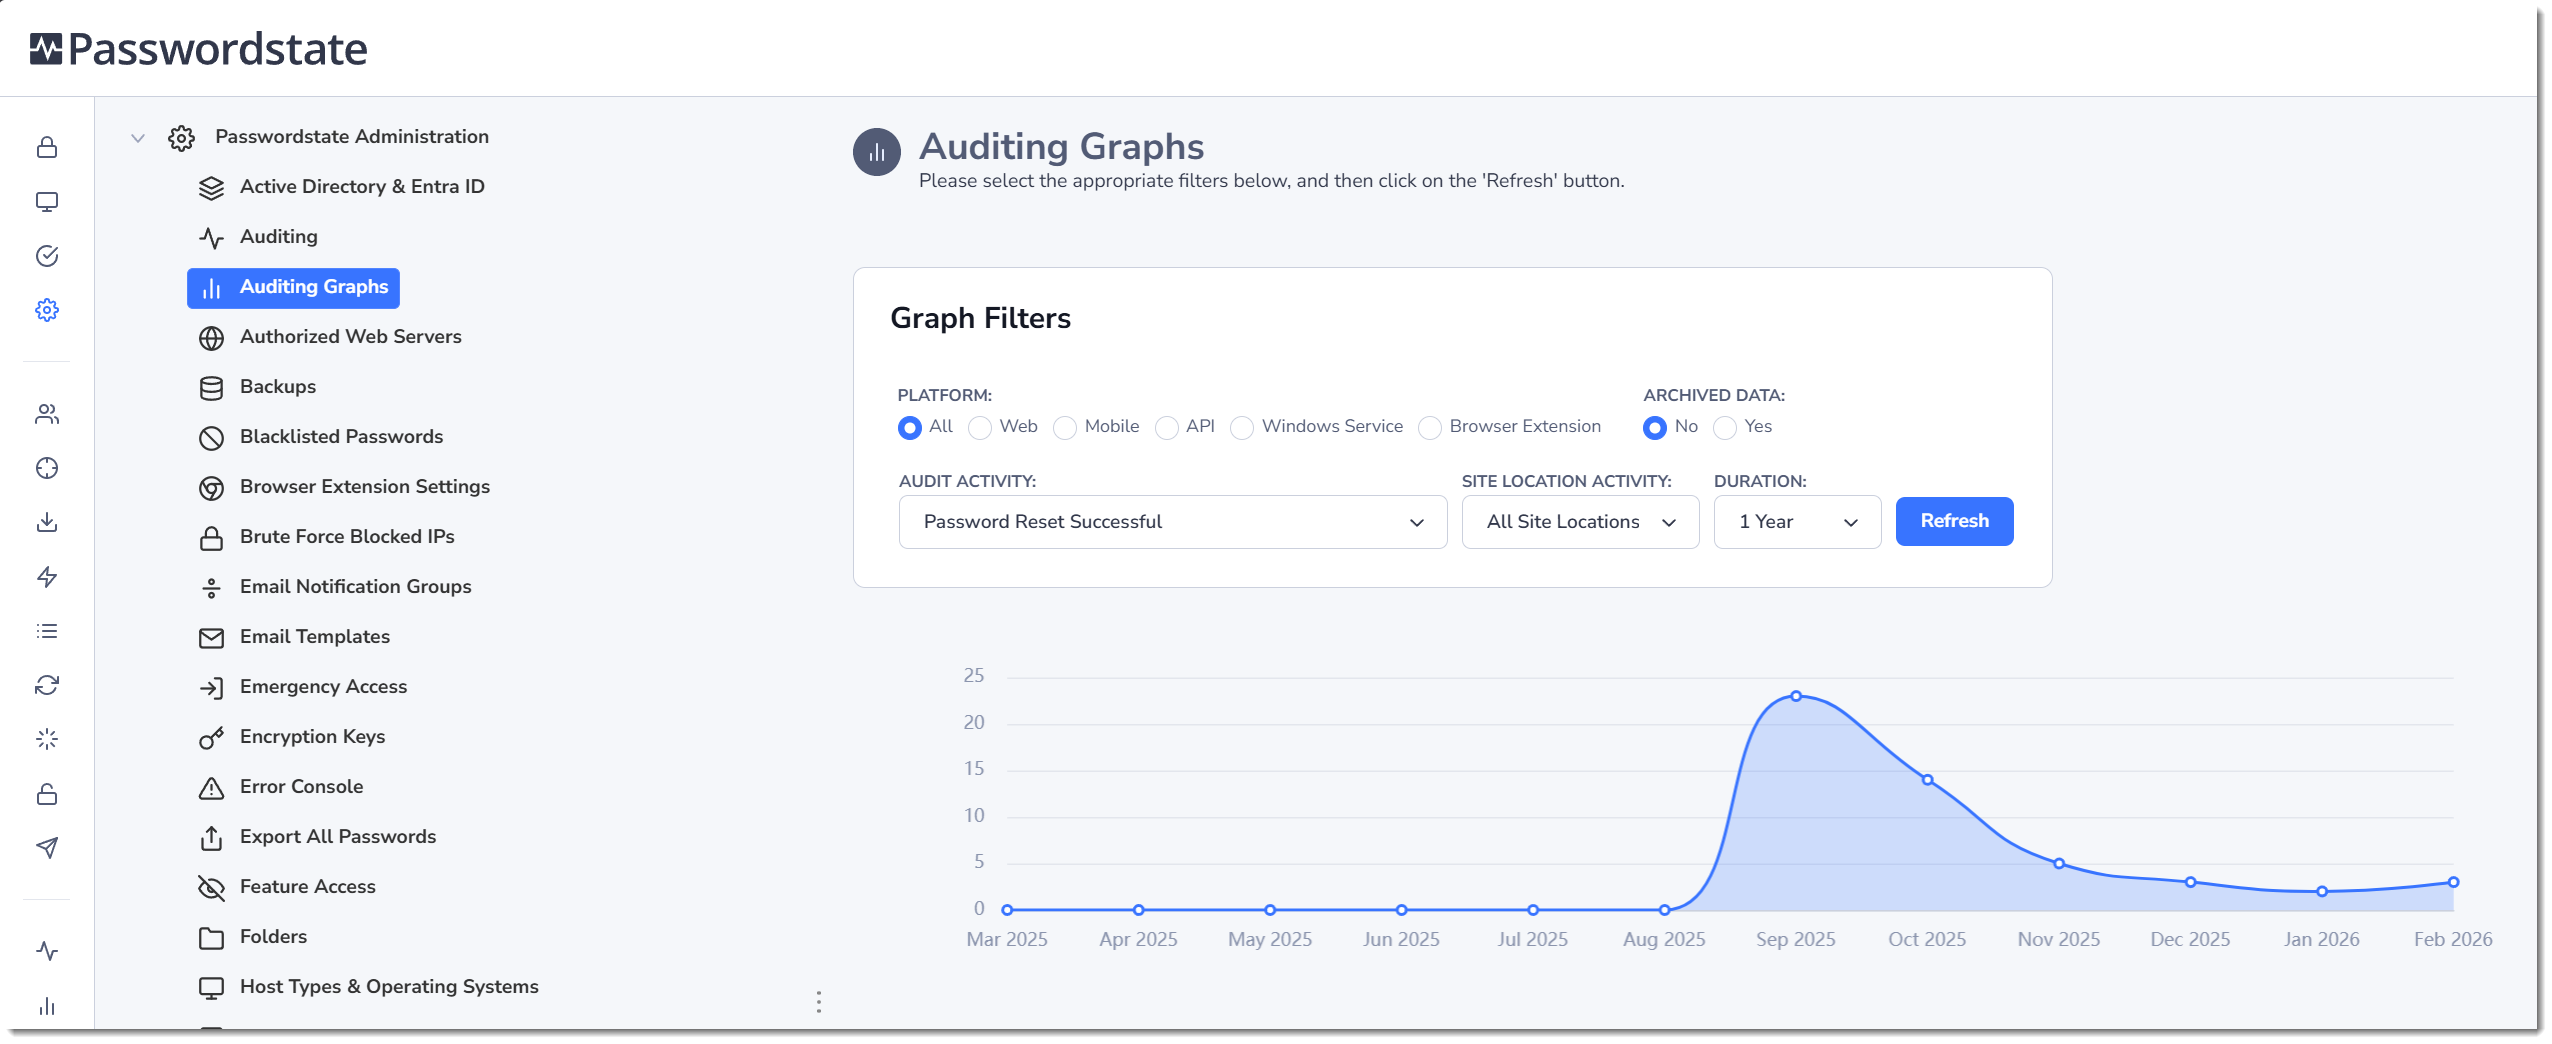Screen dimensions: 2552x1044
Task: Click the circled checkmark rail icon
Action: (x=47, y=256)
